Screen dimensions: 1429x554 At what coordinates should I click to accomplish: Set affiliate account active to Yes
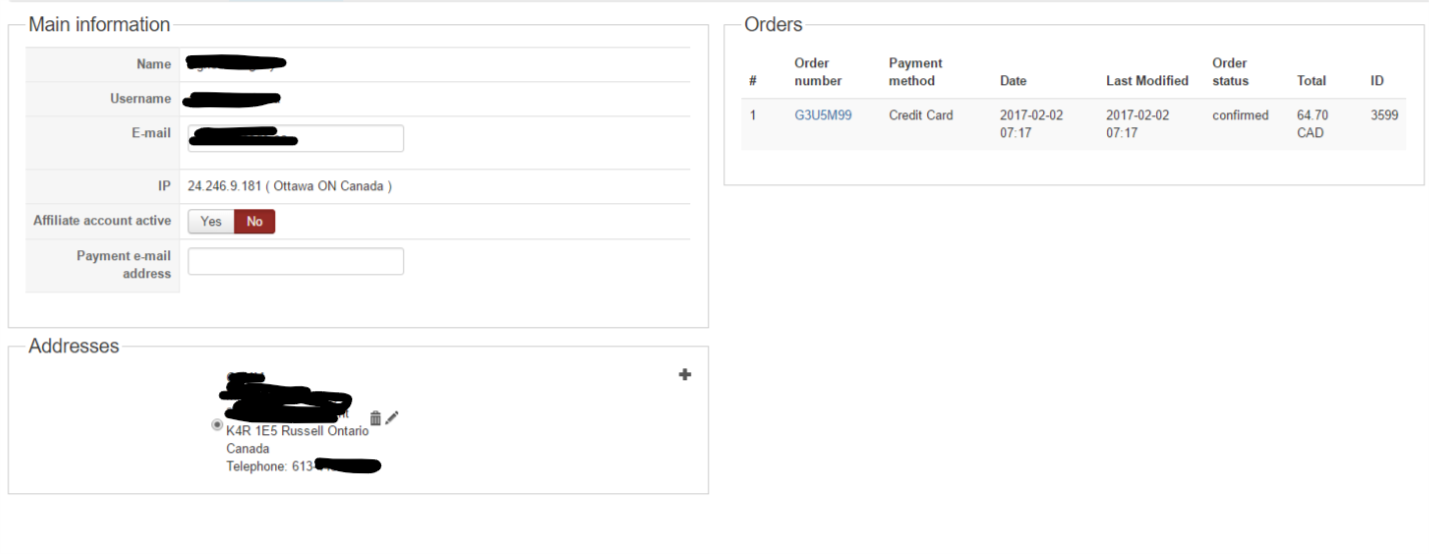211,222
